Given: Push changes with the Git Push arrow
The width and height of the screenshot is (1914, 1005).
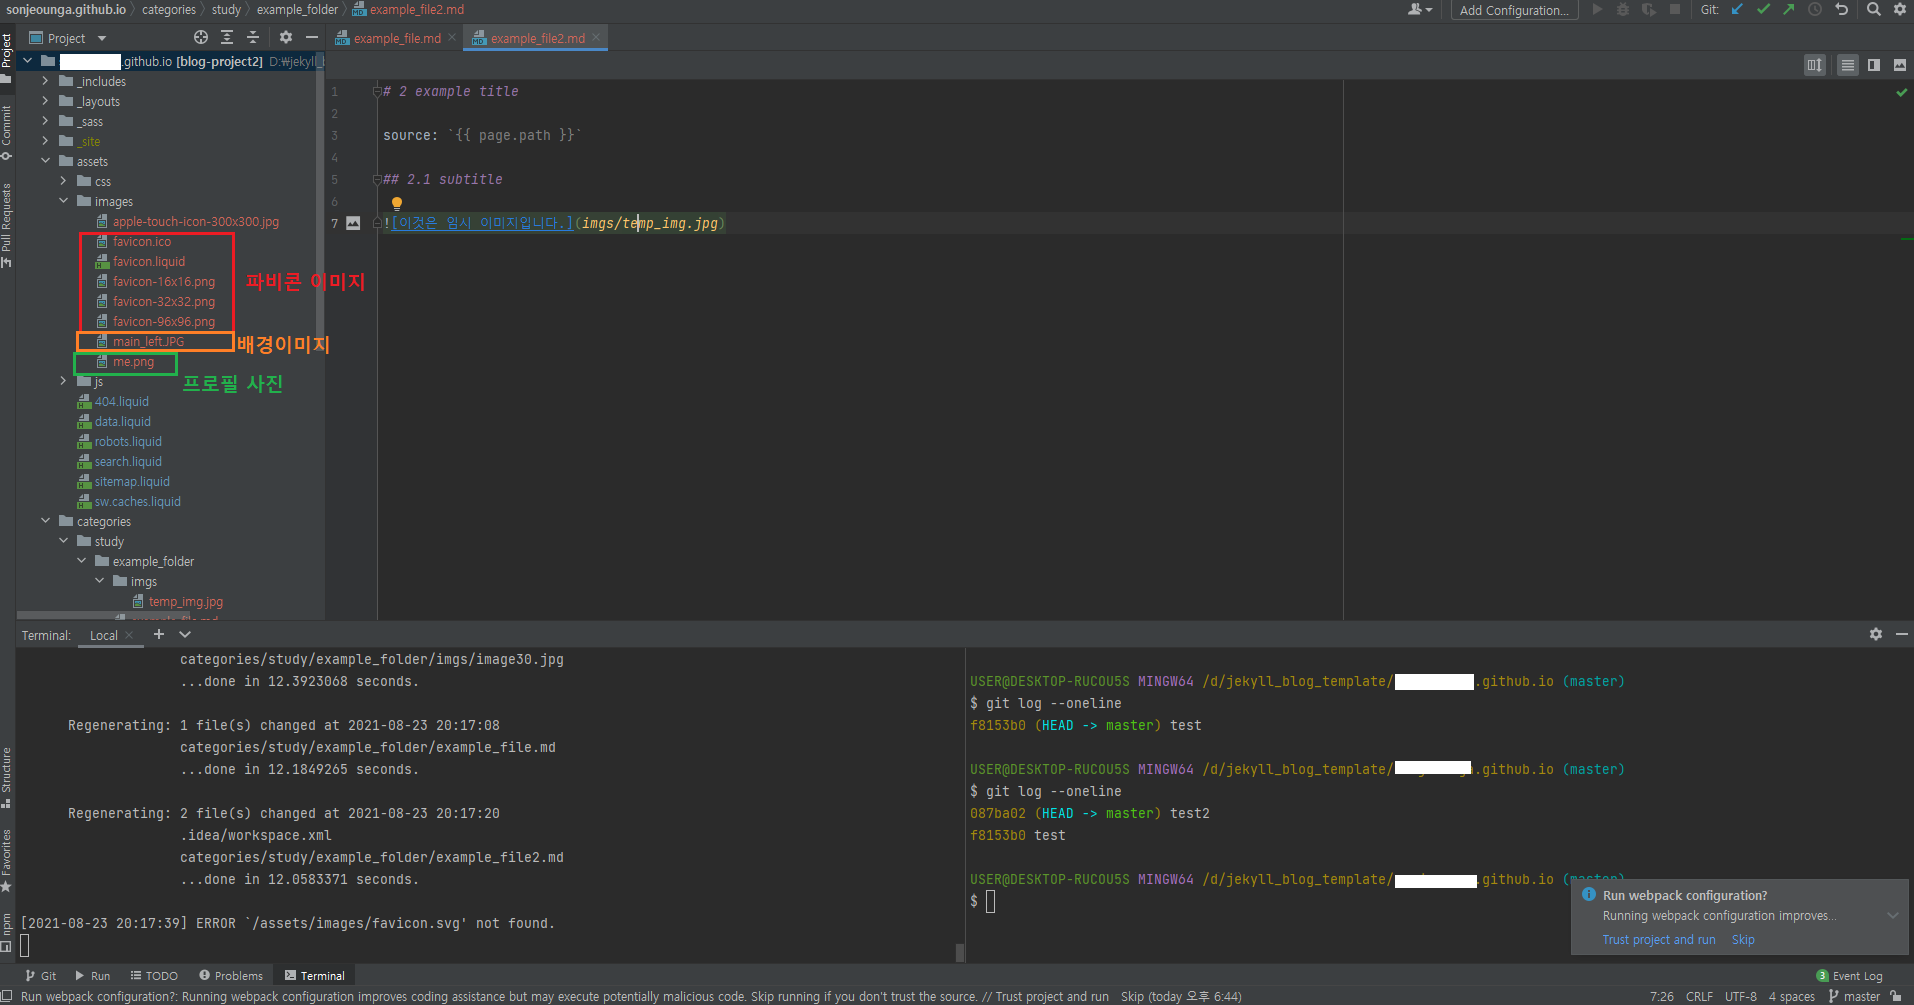Looking at the screenshot, I should (x=1789, y=10).
